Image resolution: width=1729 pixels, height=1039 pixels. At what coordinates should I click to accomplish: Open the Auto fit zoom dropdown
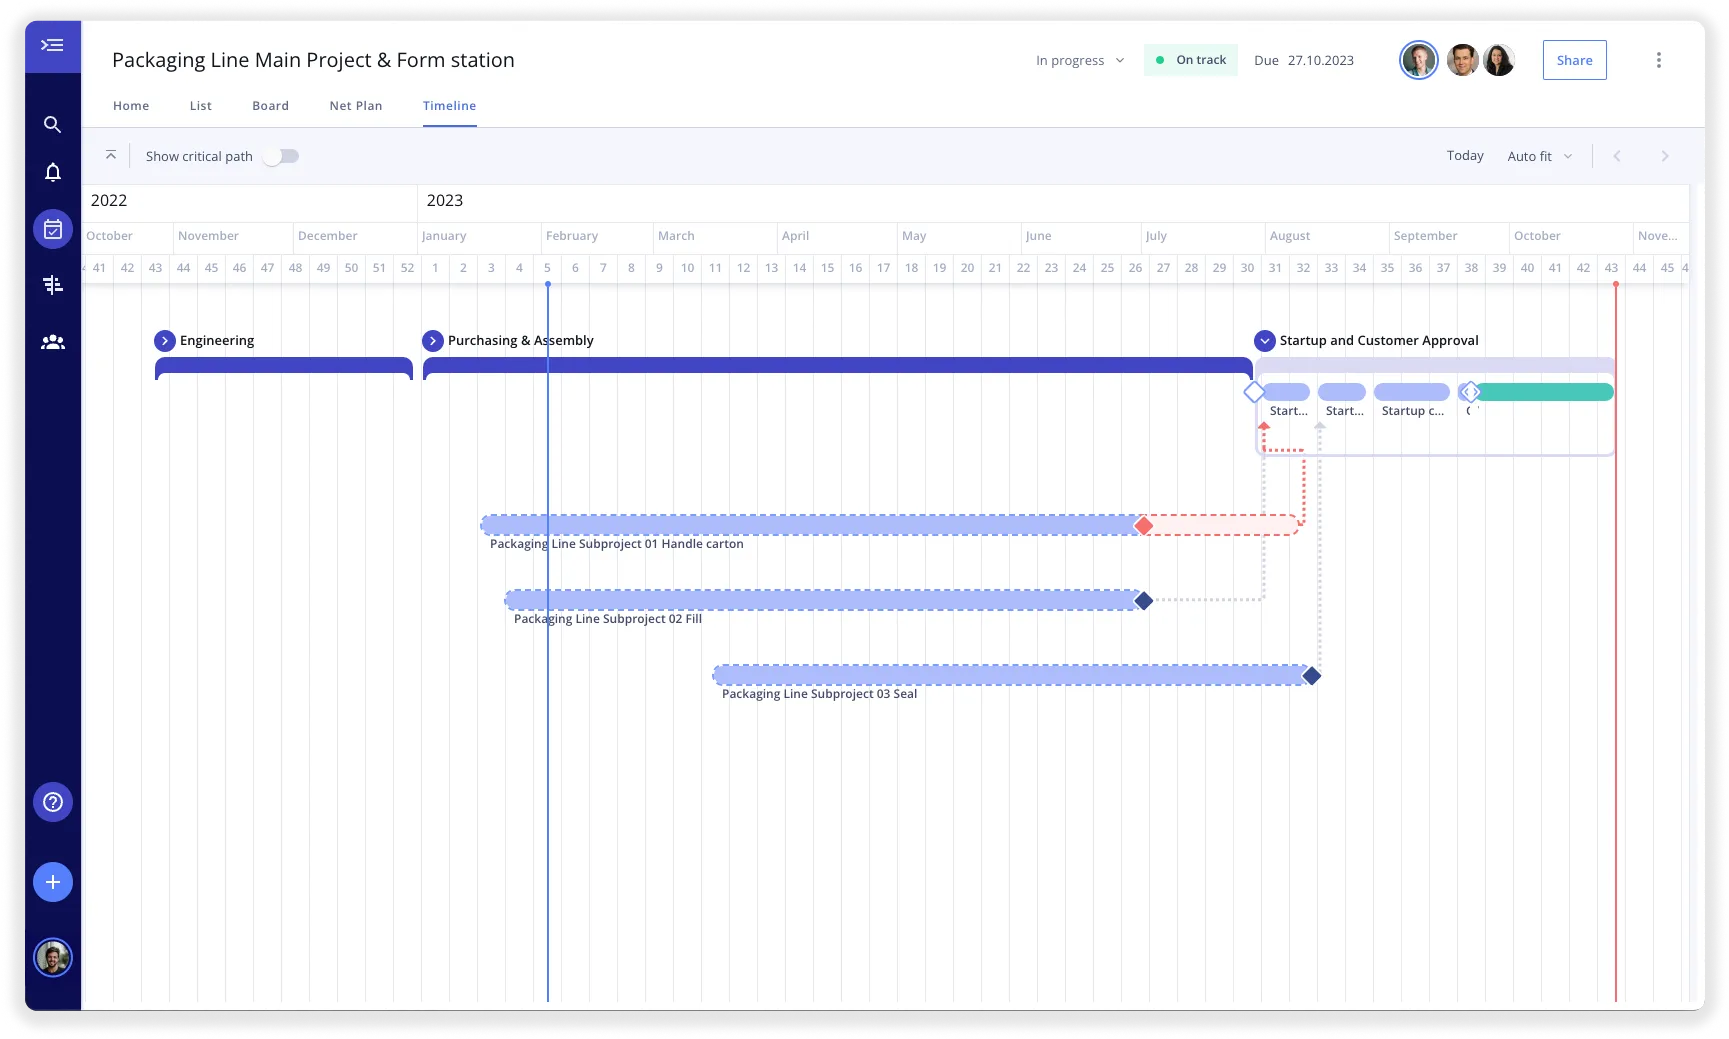coord(1539,156)
